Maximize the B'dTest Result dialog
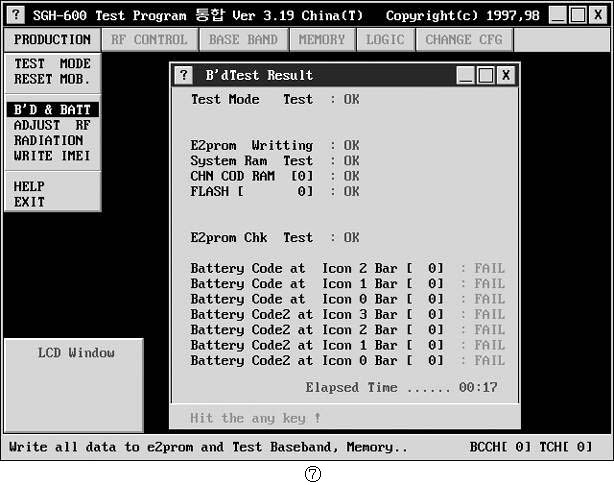This screenshot has height=485, width=614. [486, 75]
